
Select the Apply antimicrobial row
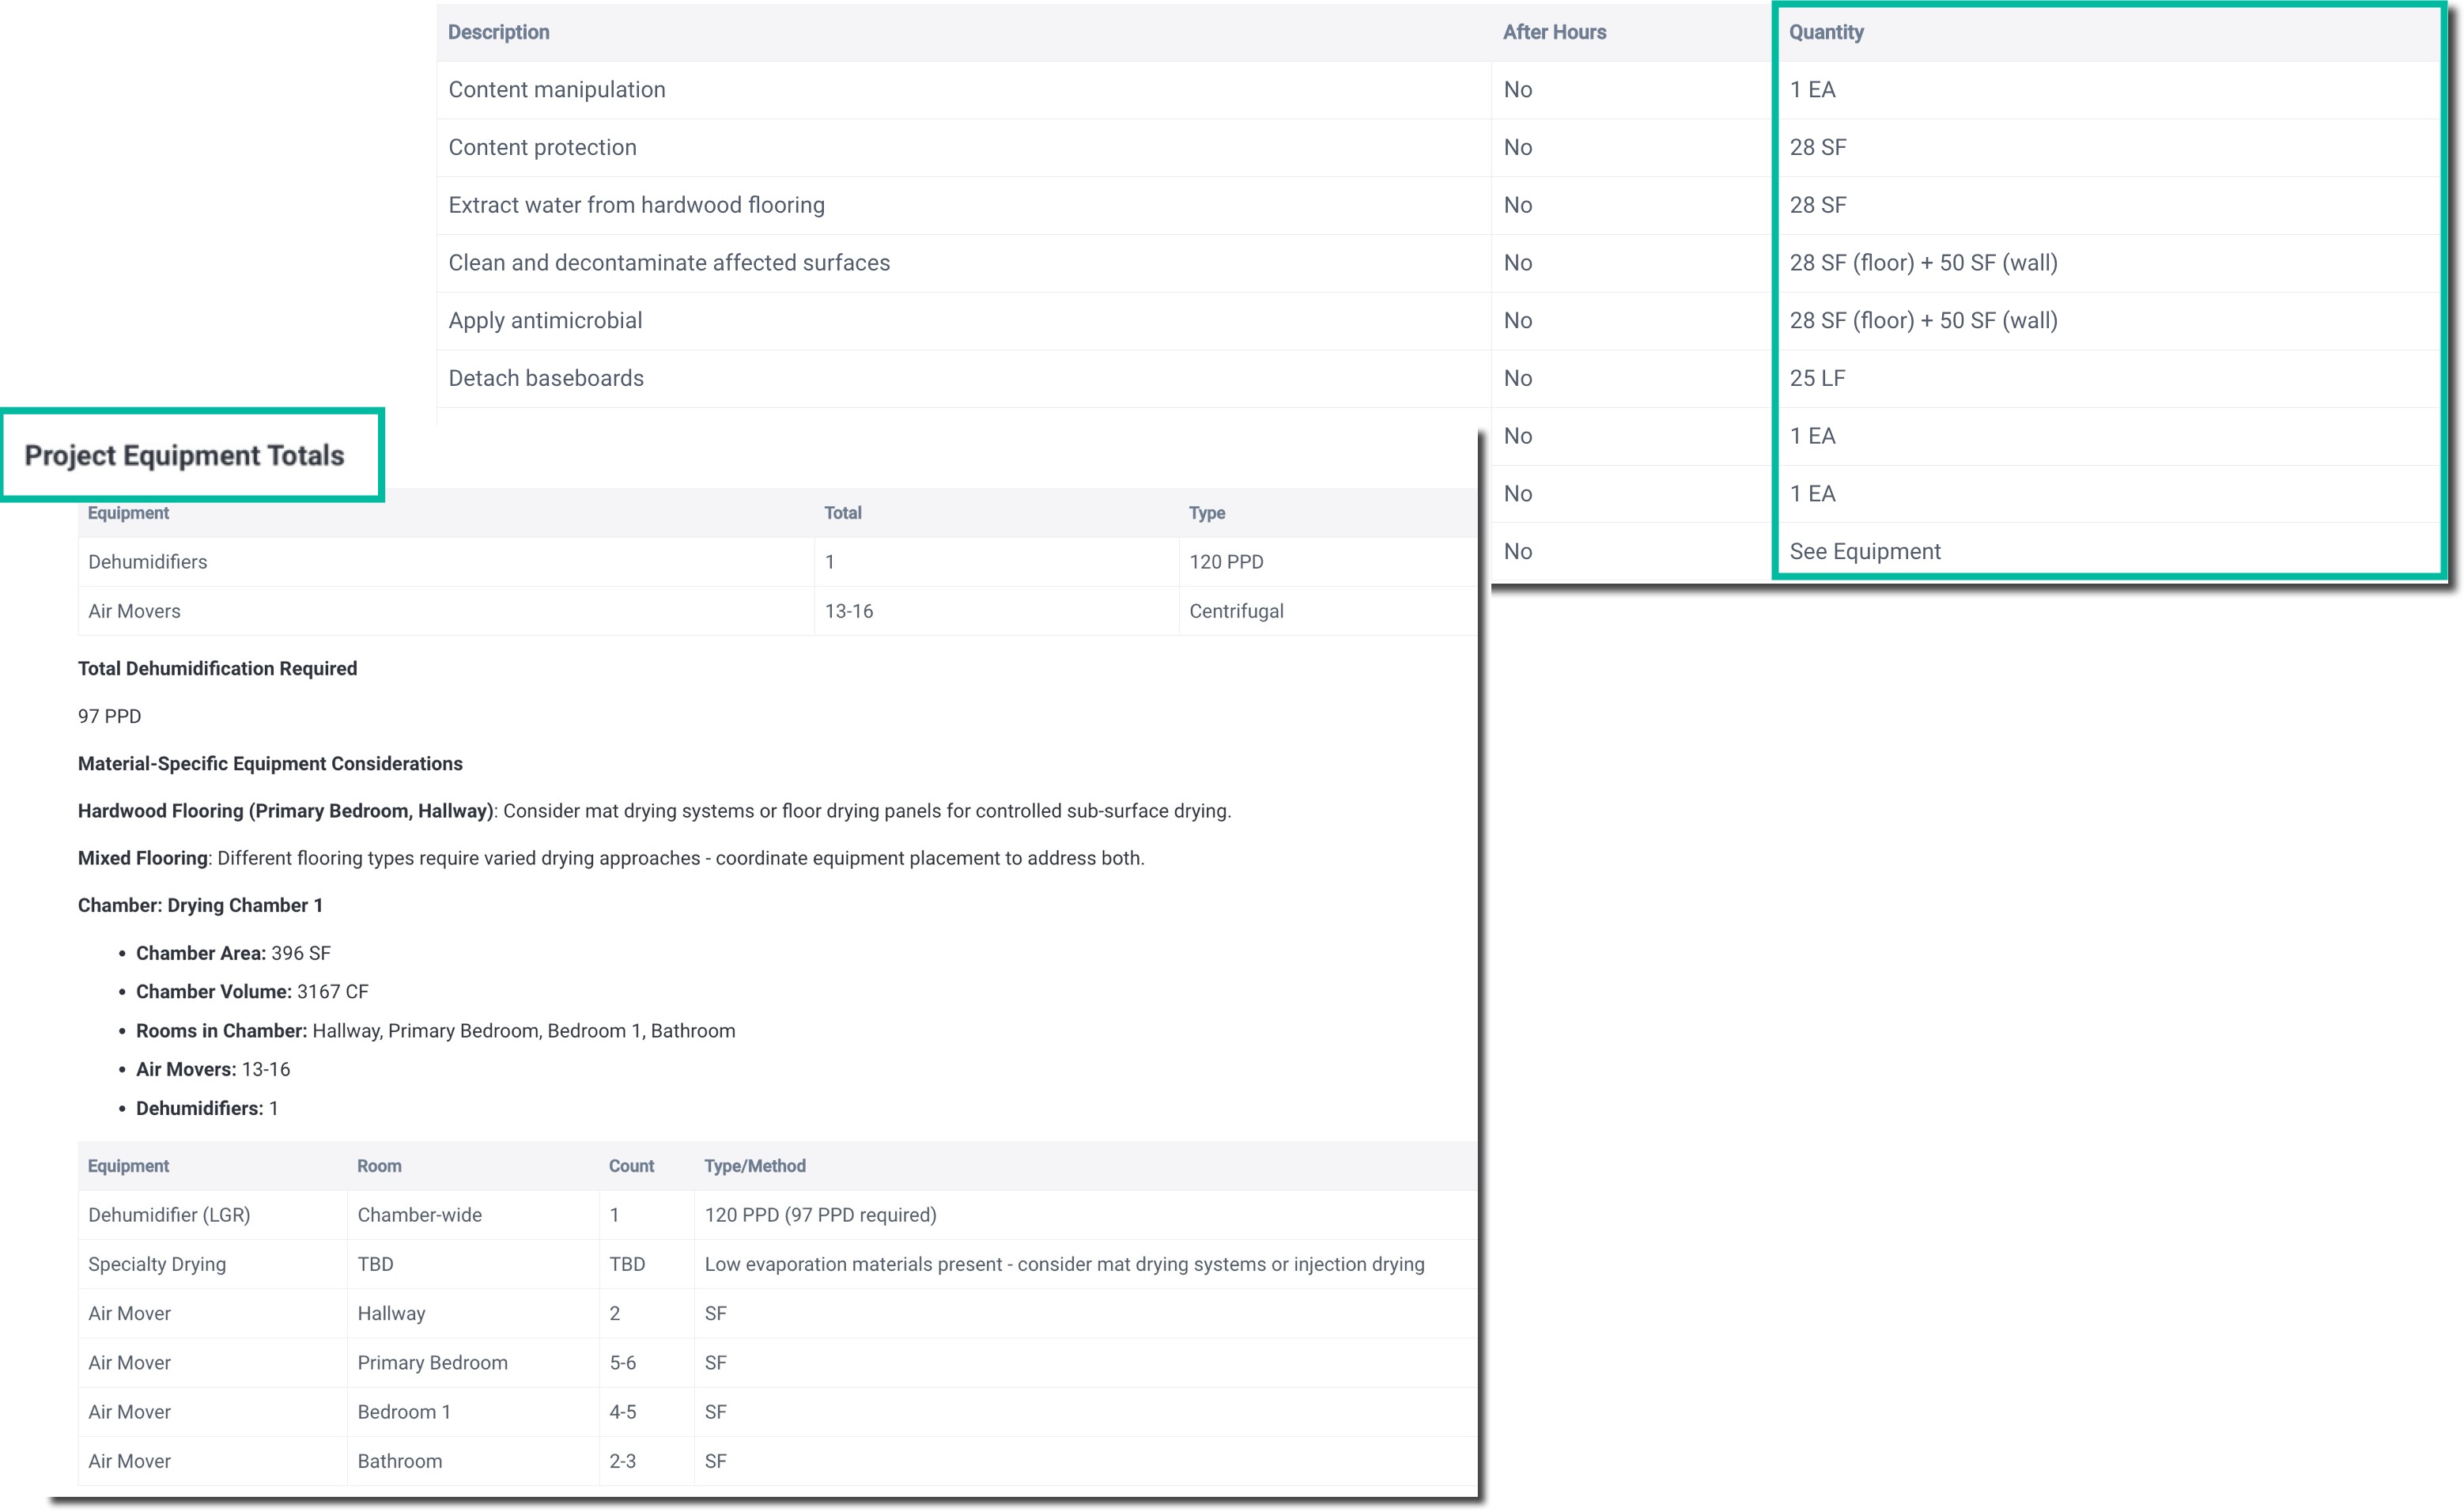[x=545, y=321]
